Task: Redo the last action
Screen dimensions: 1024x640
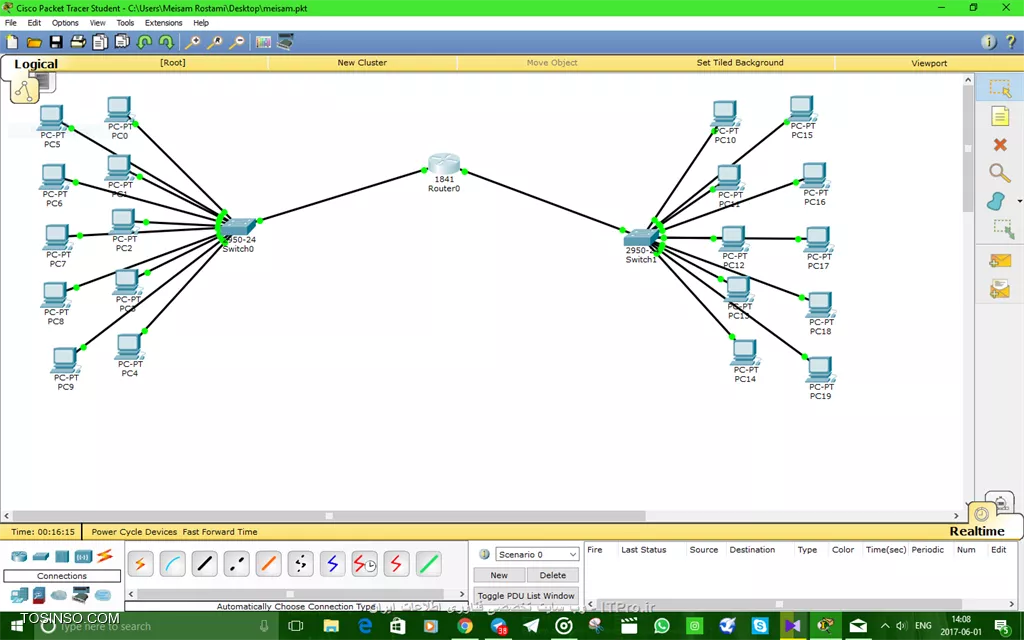Action: (x=166, y=42)
